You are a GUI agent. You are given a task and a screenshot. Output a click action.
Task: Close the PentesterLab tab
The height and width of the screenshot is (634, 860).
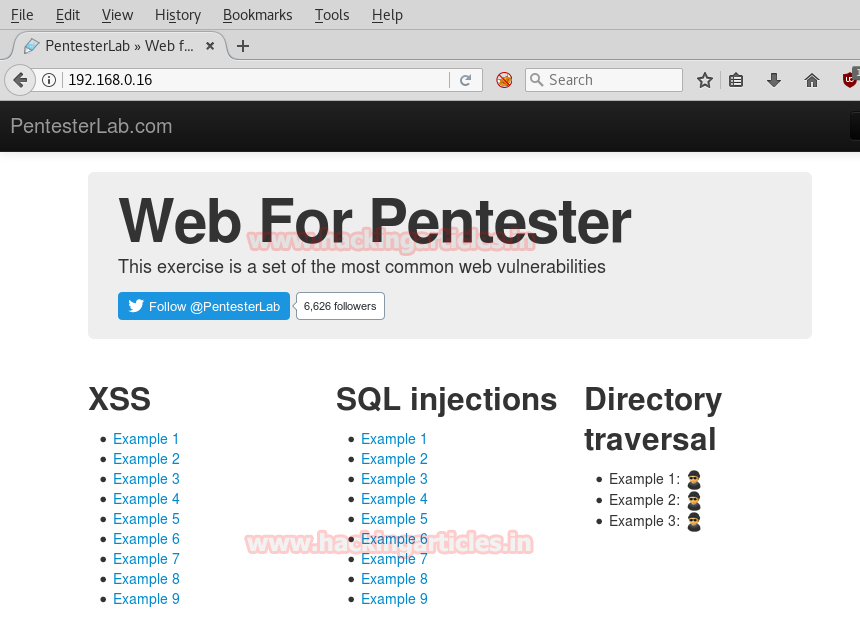tap(210, 46)
